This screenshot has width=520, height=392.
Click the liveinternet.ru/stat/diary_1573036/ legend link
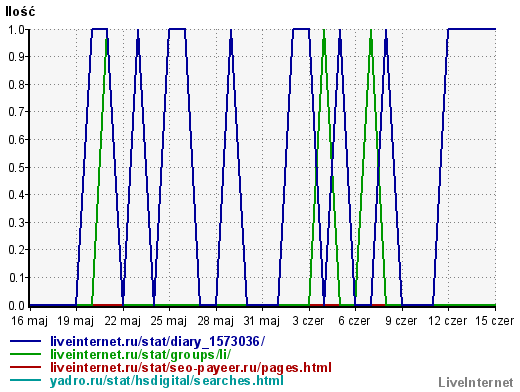pos(157,341)
